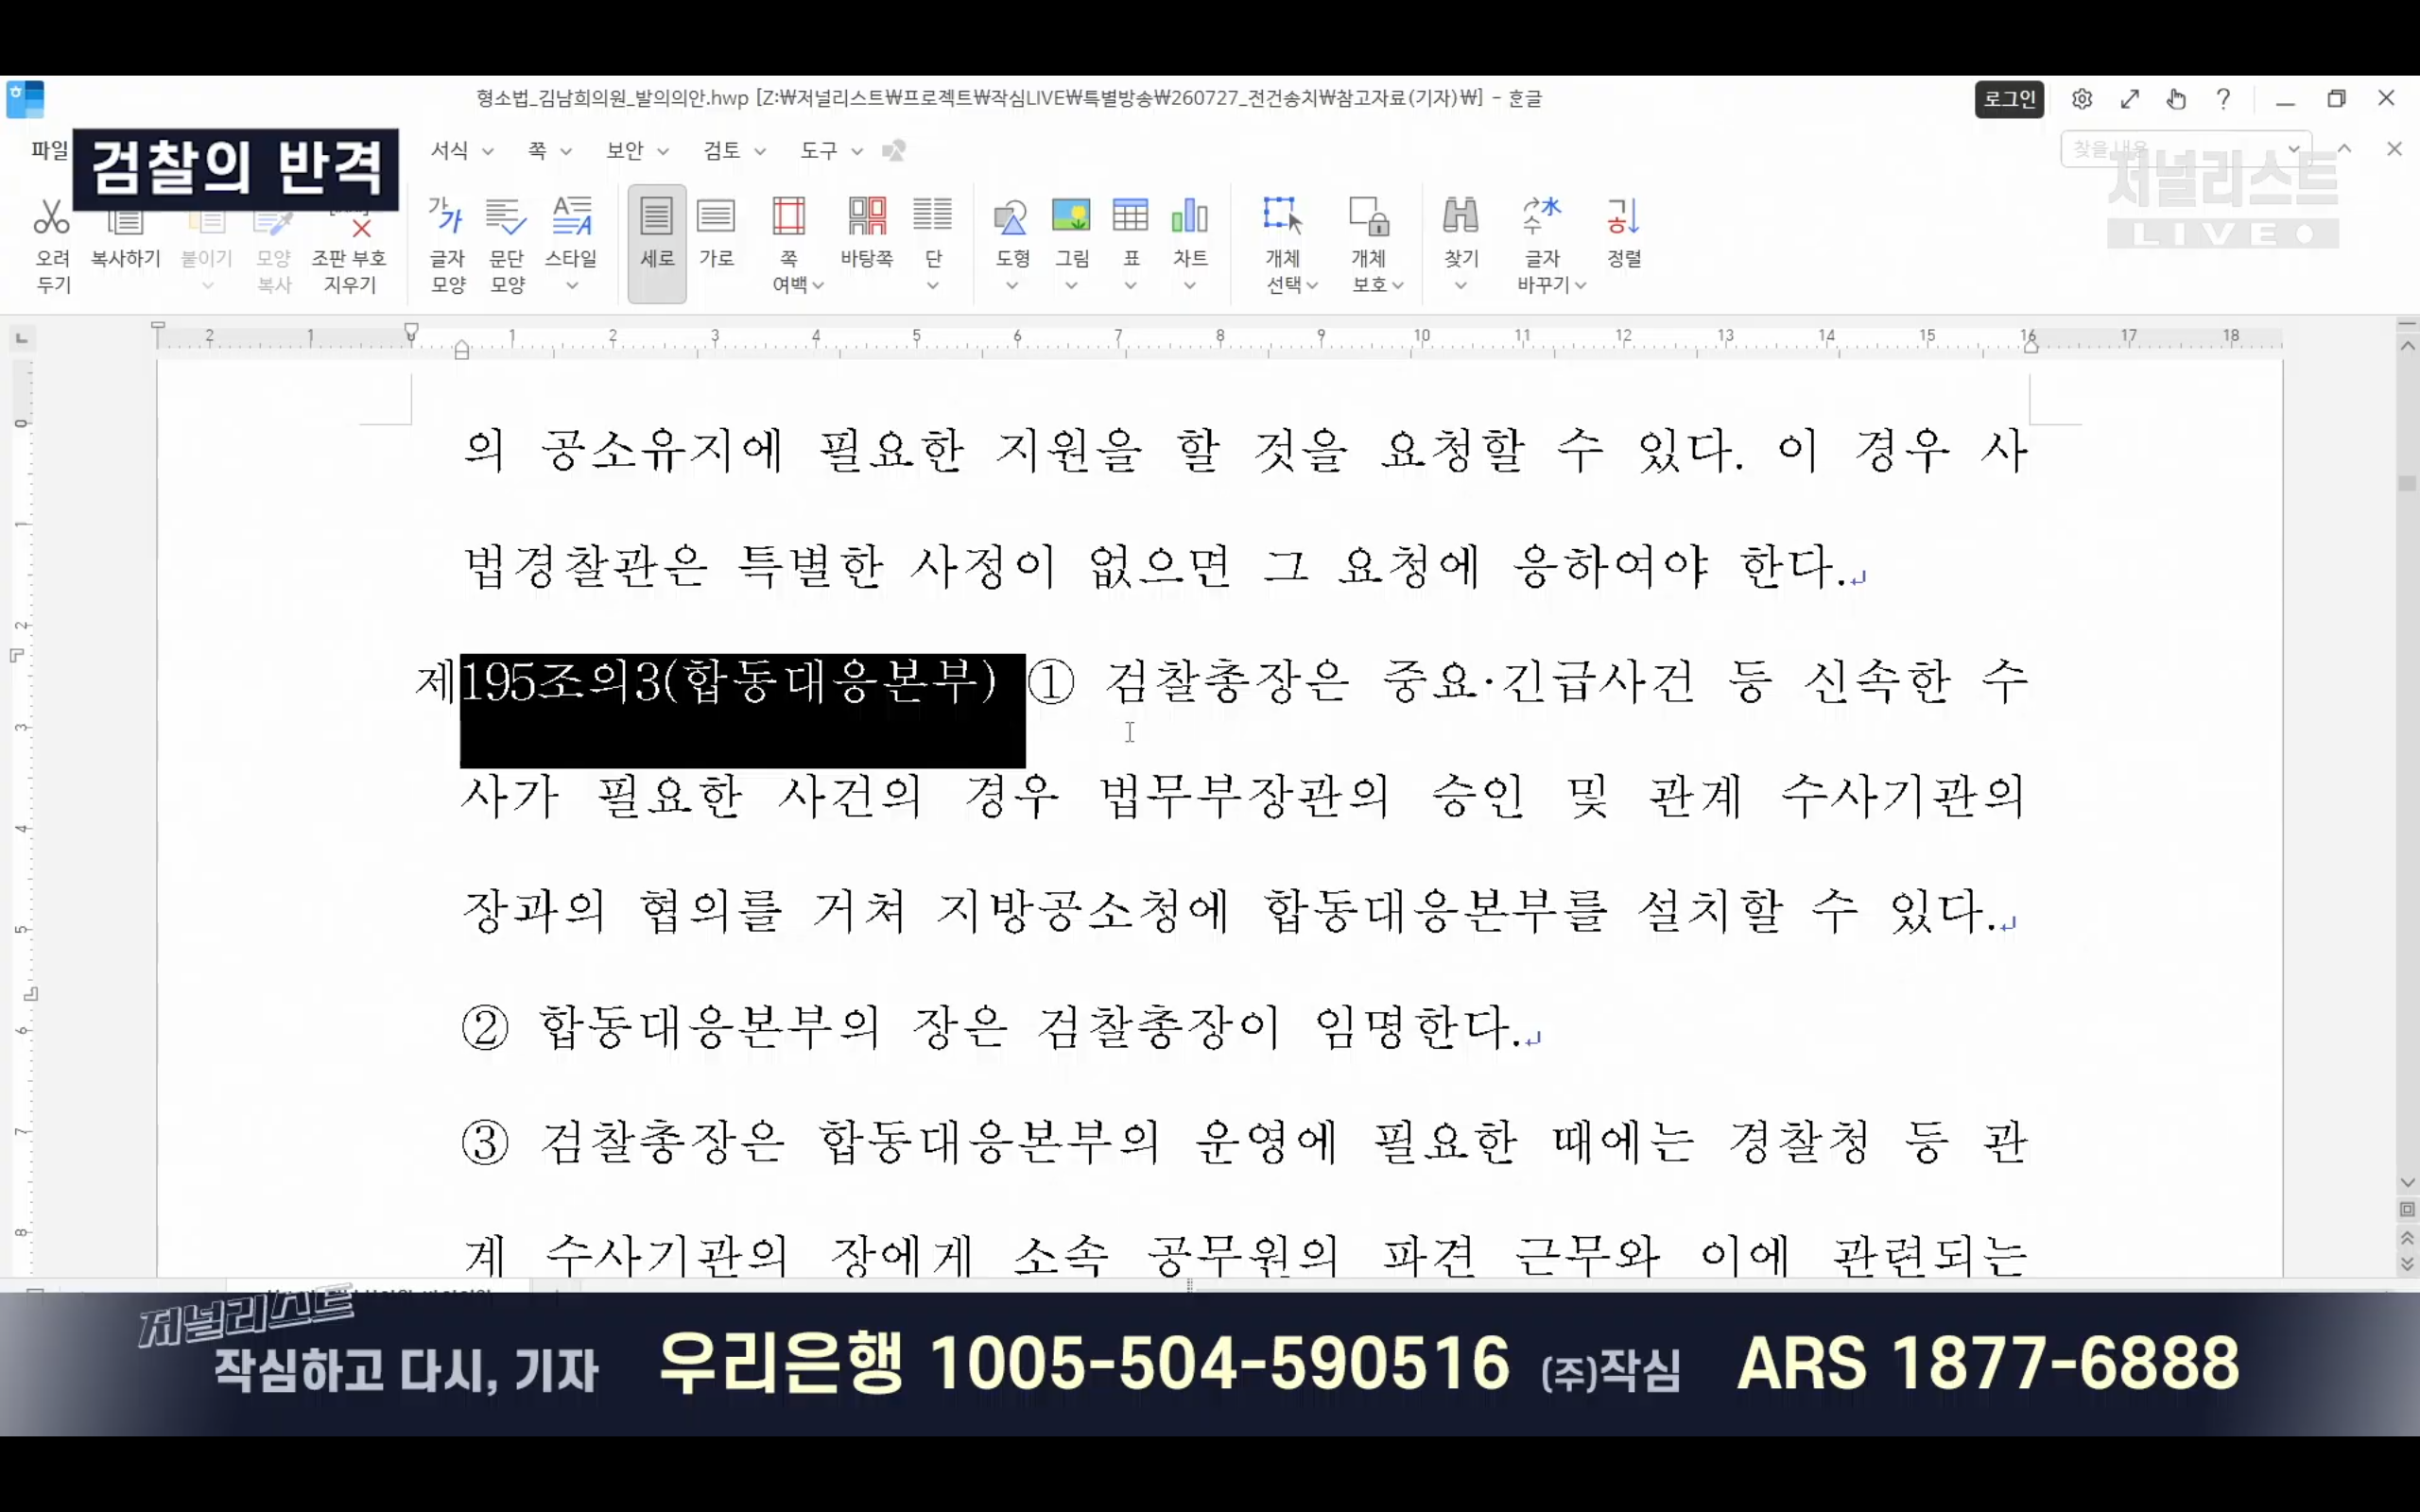Screen dimensions: 2420x1512
Task: Open Character Shape (글자 모양) settings
Action: pyautogui.click(x=447, y=215)
